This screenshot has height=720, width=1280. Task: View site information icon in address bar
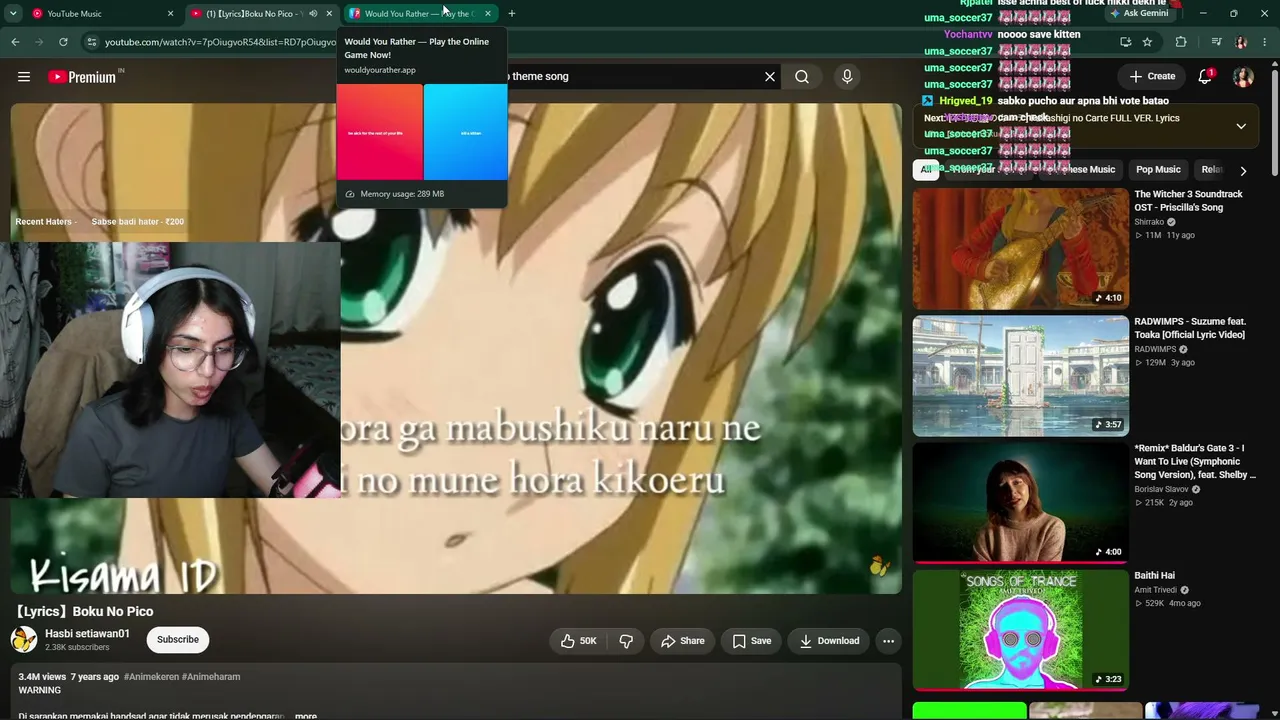pos(92,42)
